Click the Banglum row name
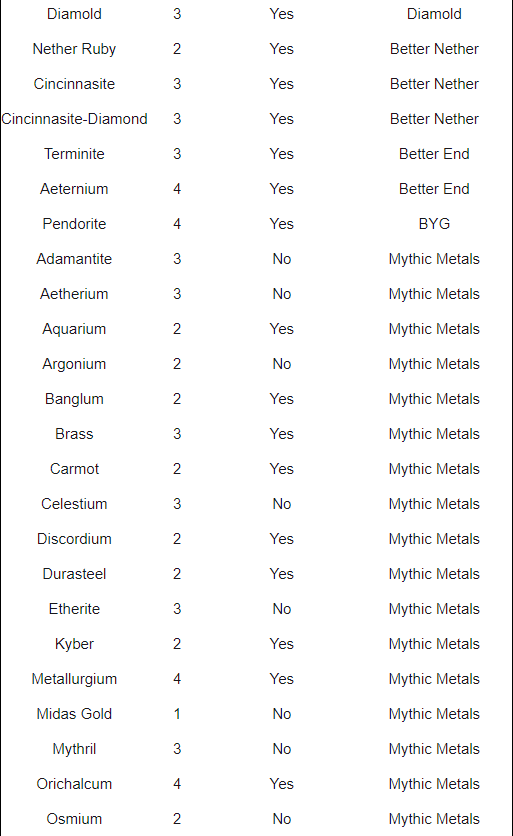Viewport: 513px width, 836px height. coord(74,399)
